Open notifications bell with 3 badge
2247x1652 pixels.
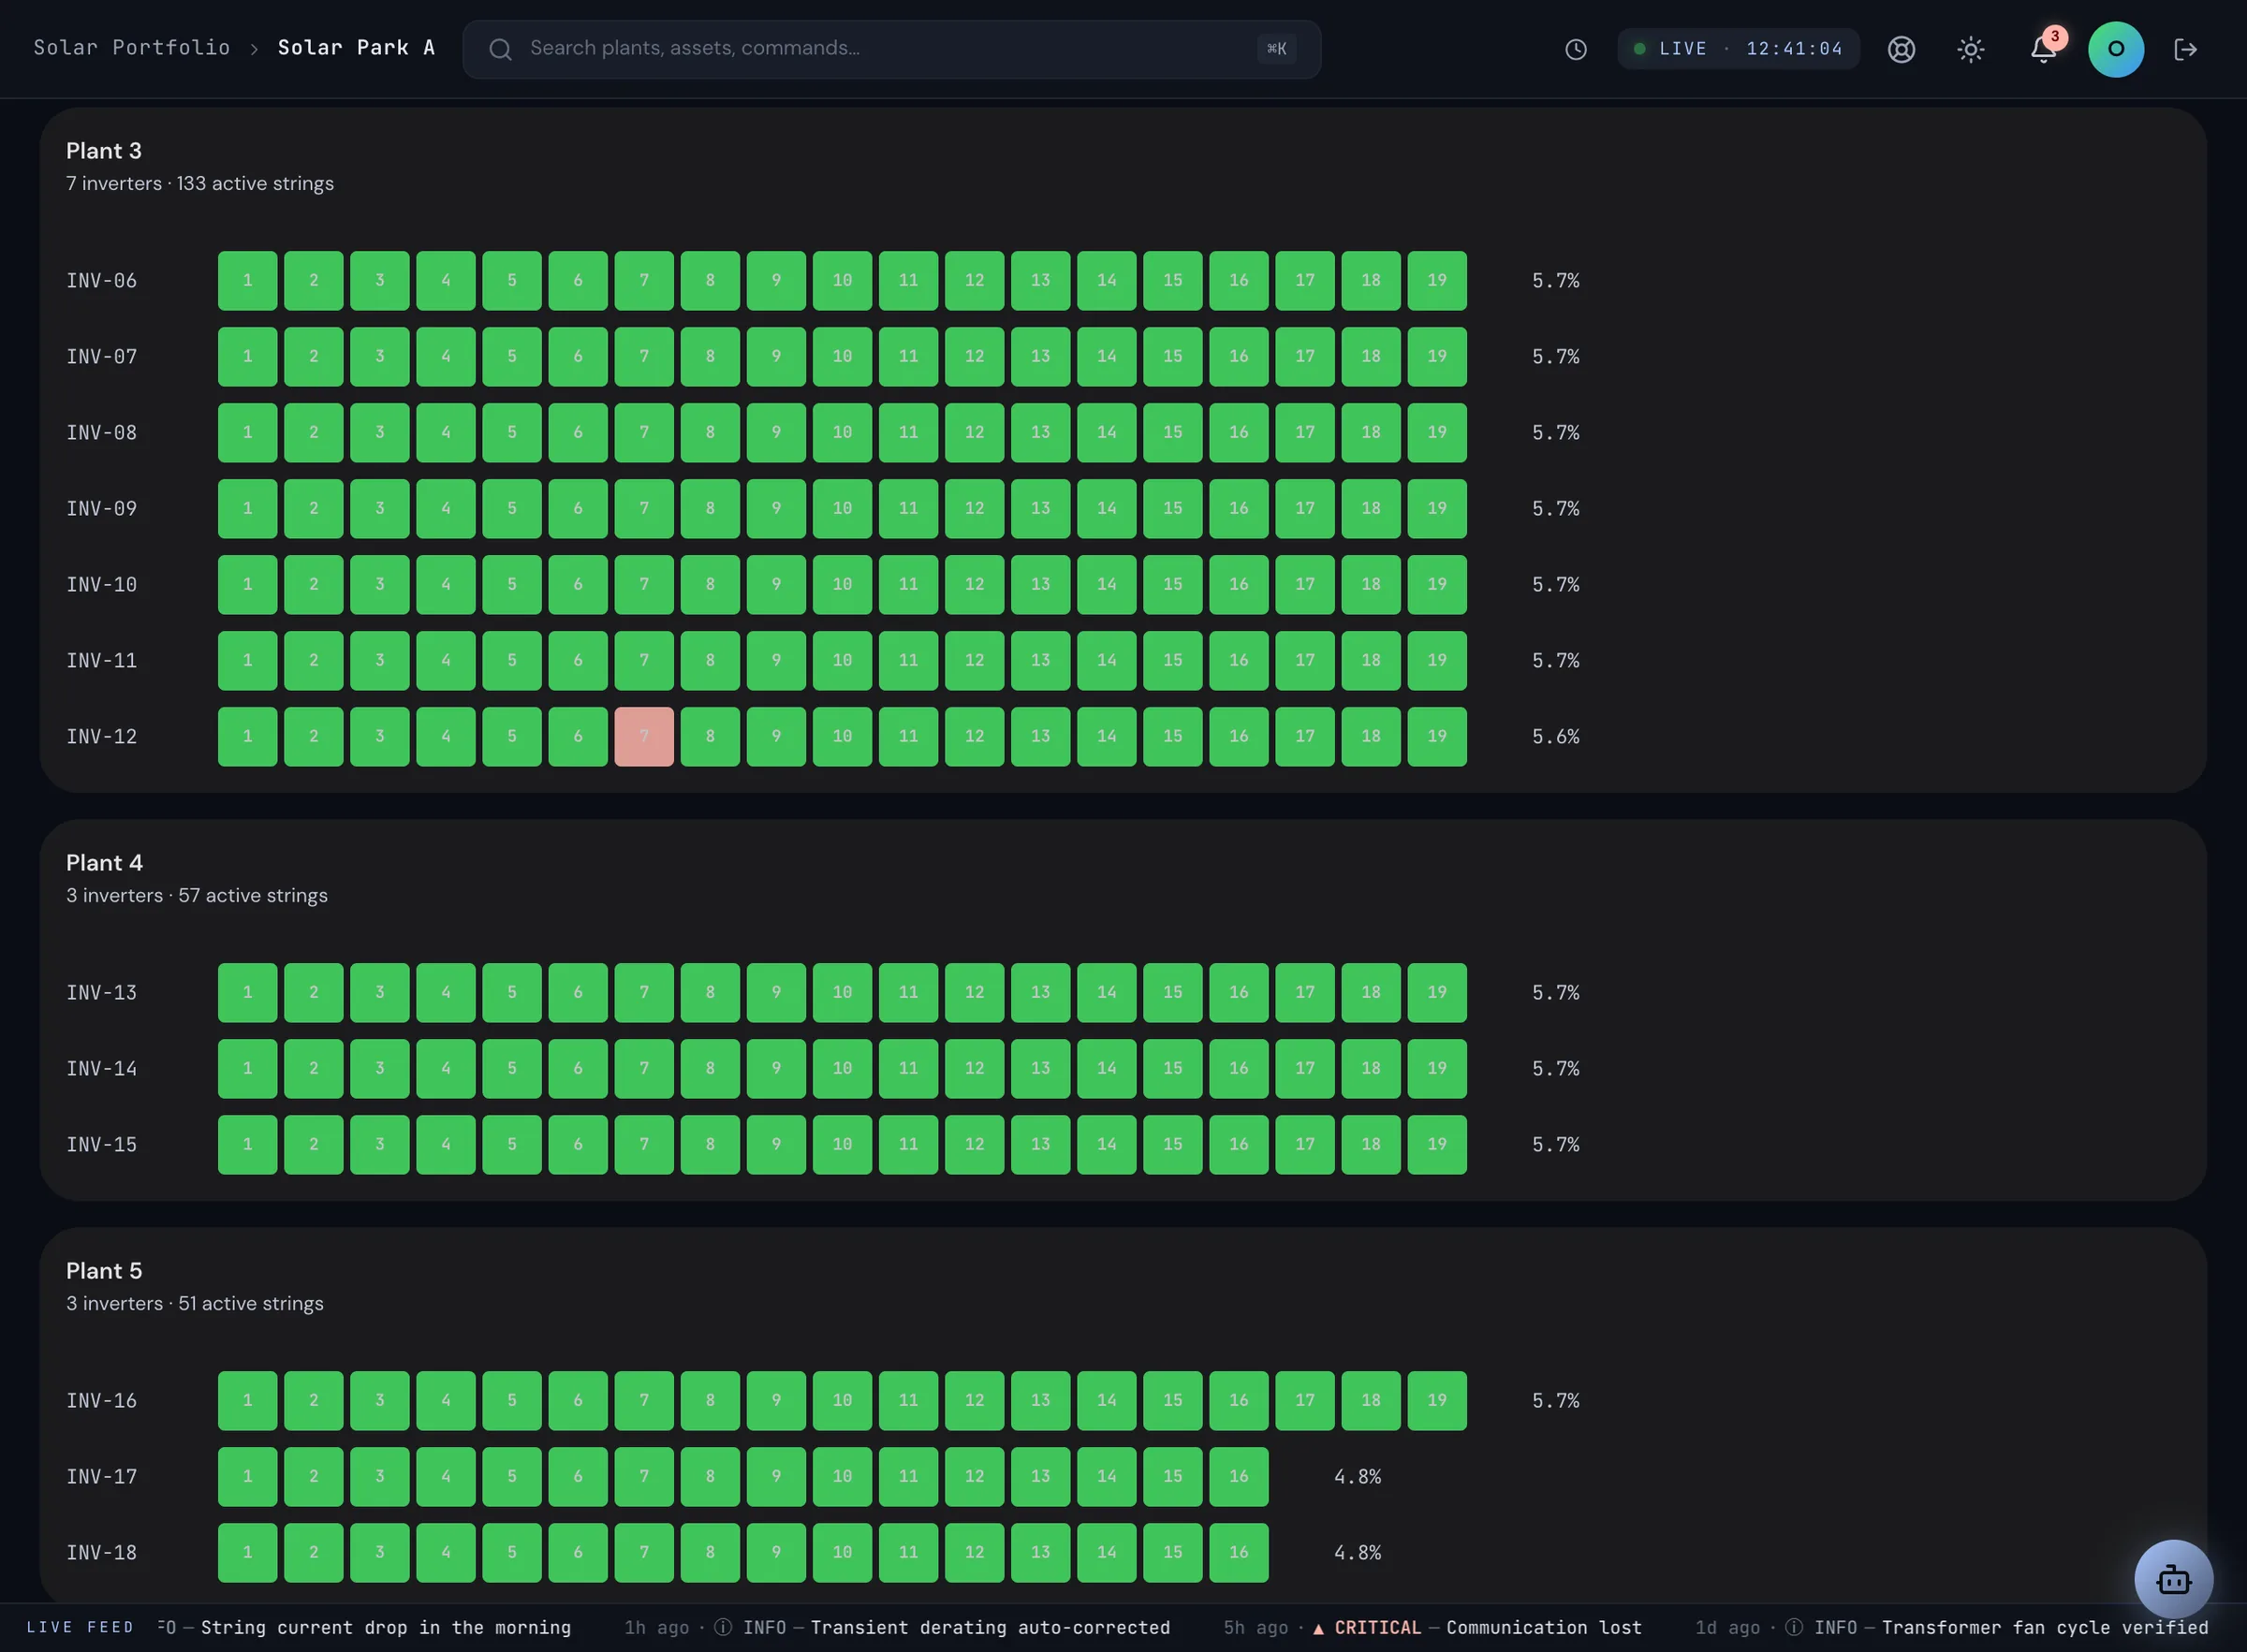(x=2043, y=49)
